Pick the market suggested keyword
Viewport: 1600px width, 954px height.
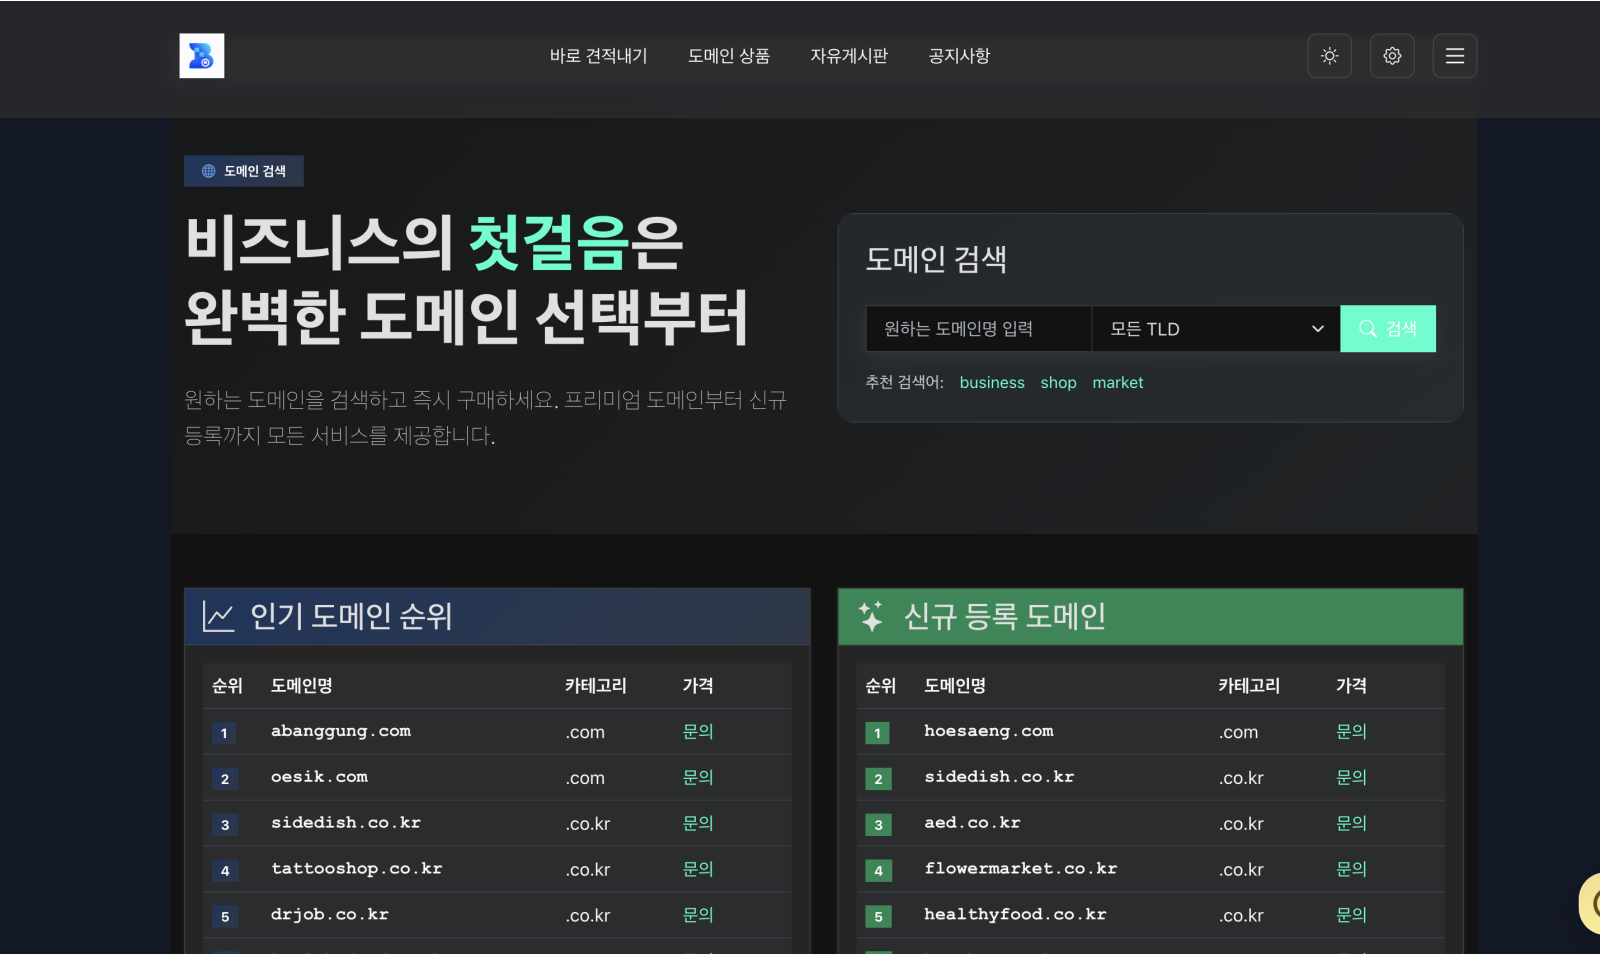pyautogui.click(x=1117, y=383)
